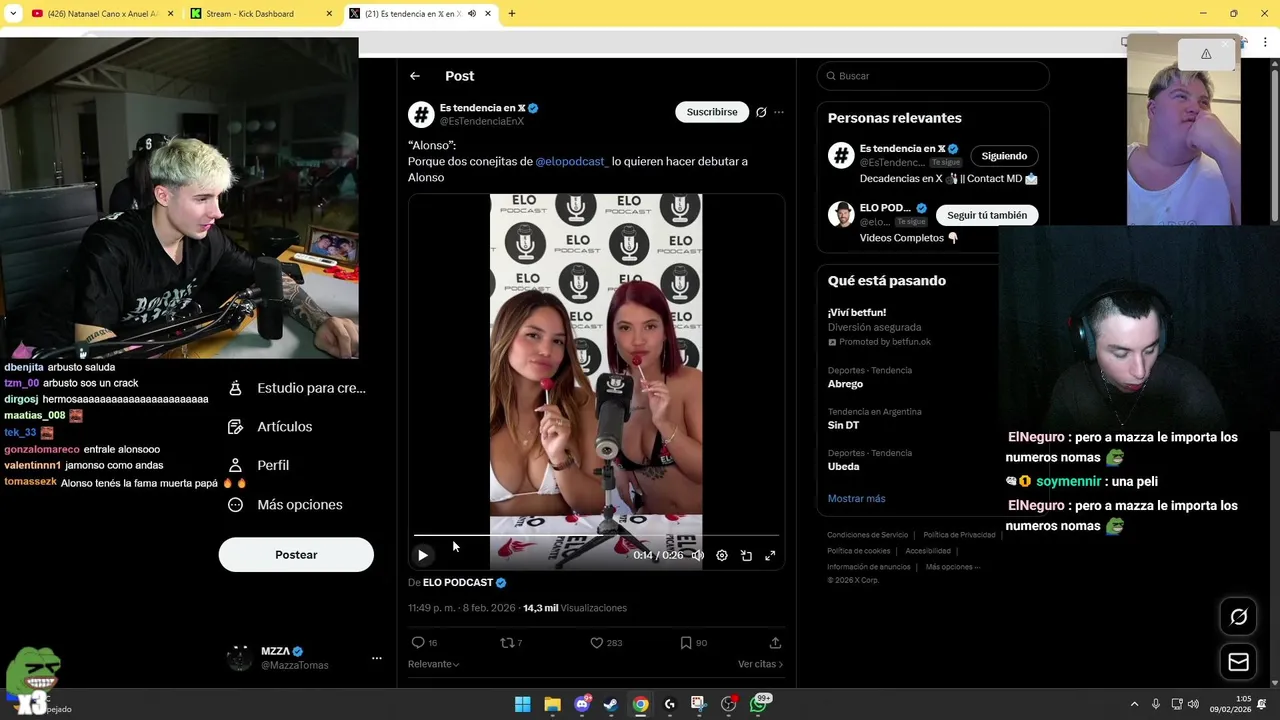Open Artículos in the sidebar
This screenshot has height=720, width=1280.
coord(271,427)
